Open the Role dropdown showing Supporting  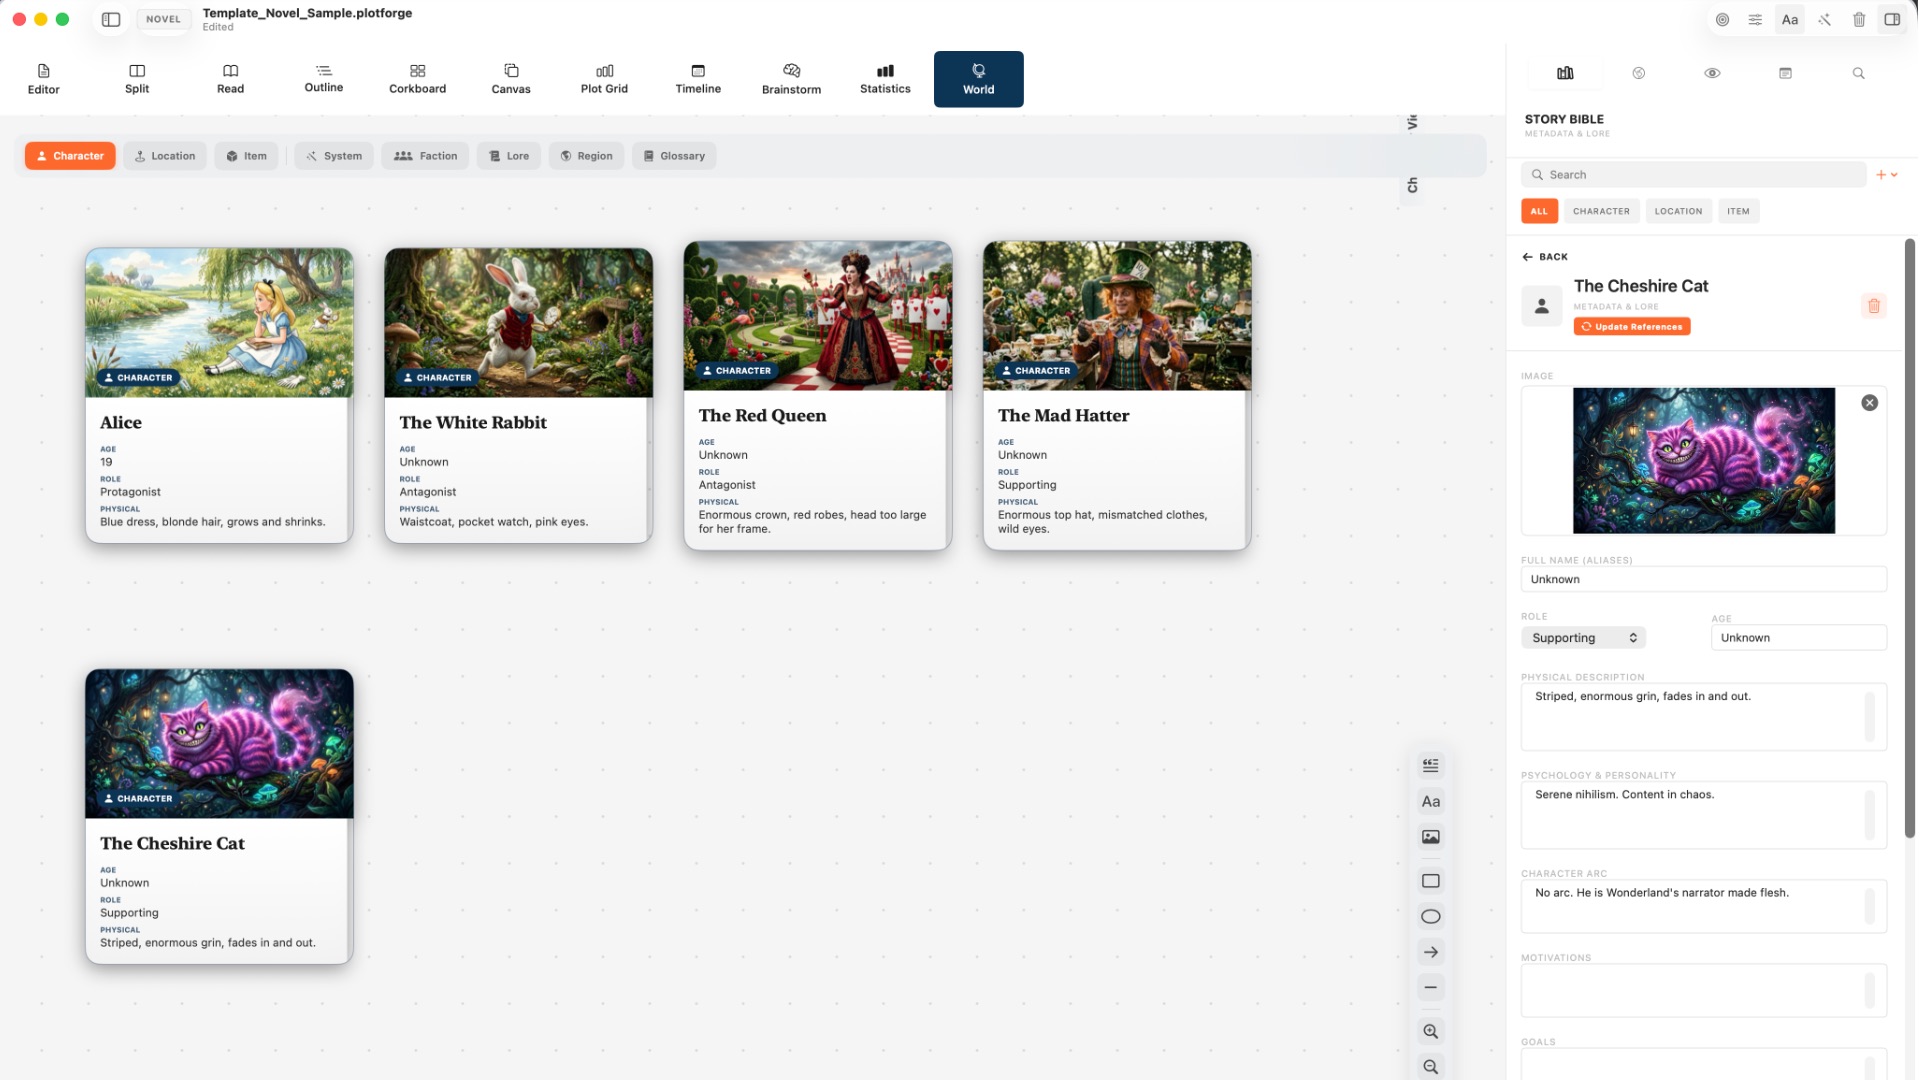point(1583,638)
